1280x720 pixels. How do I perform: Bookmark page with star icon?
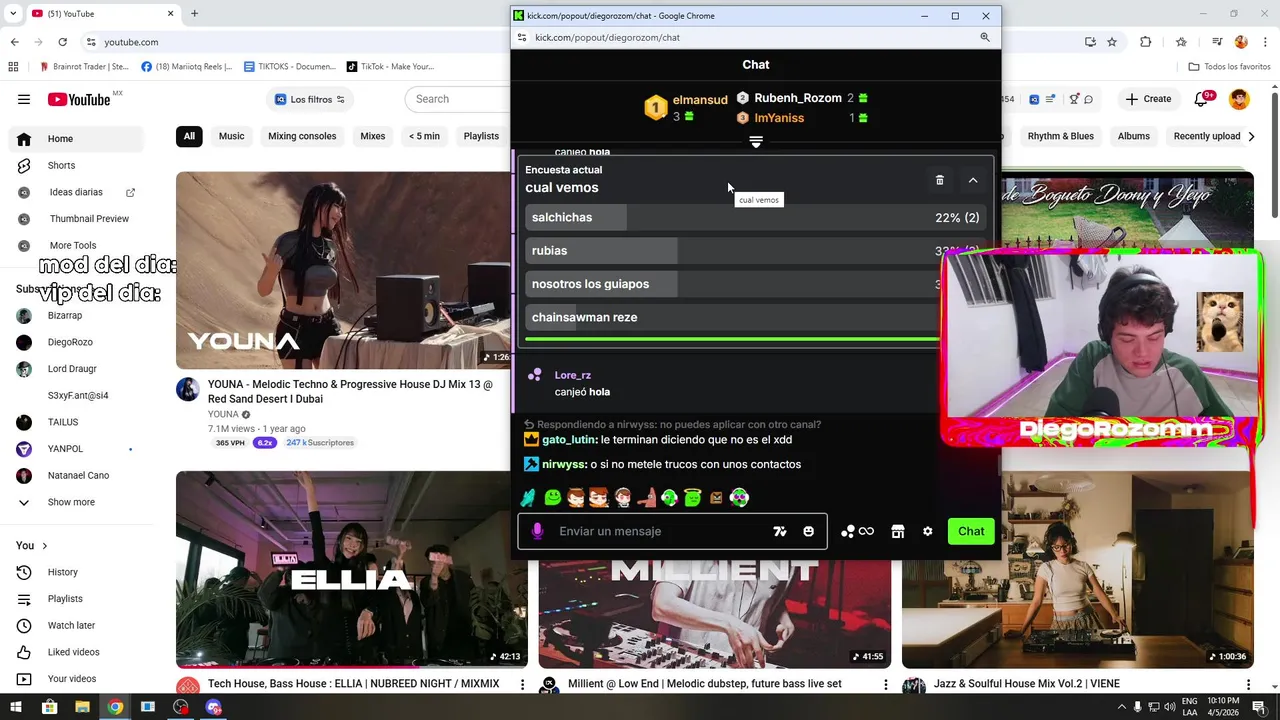1112,42
